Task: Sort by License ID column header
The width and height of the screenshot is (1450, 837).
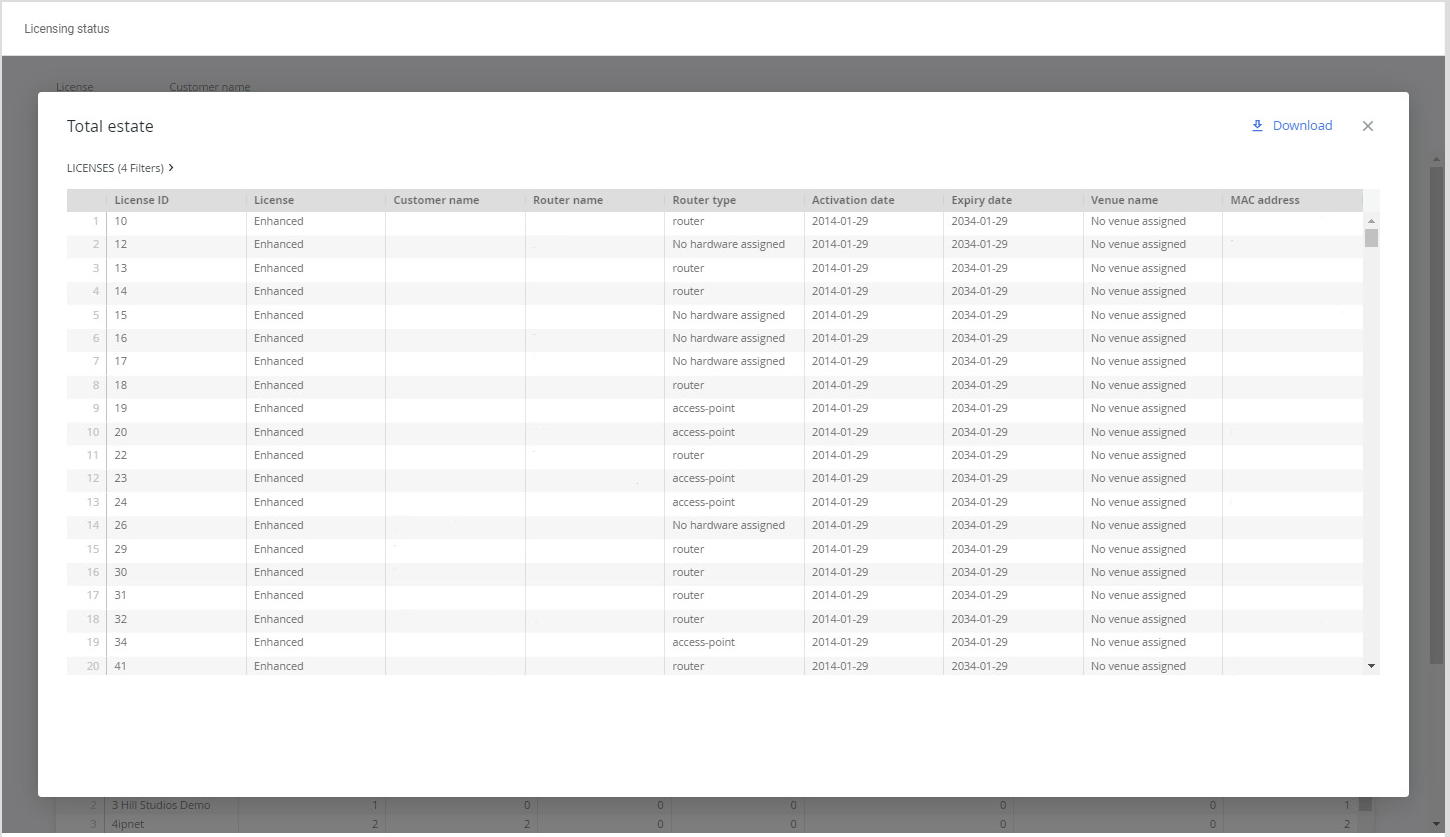Action: tap(141, 200)
